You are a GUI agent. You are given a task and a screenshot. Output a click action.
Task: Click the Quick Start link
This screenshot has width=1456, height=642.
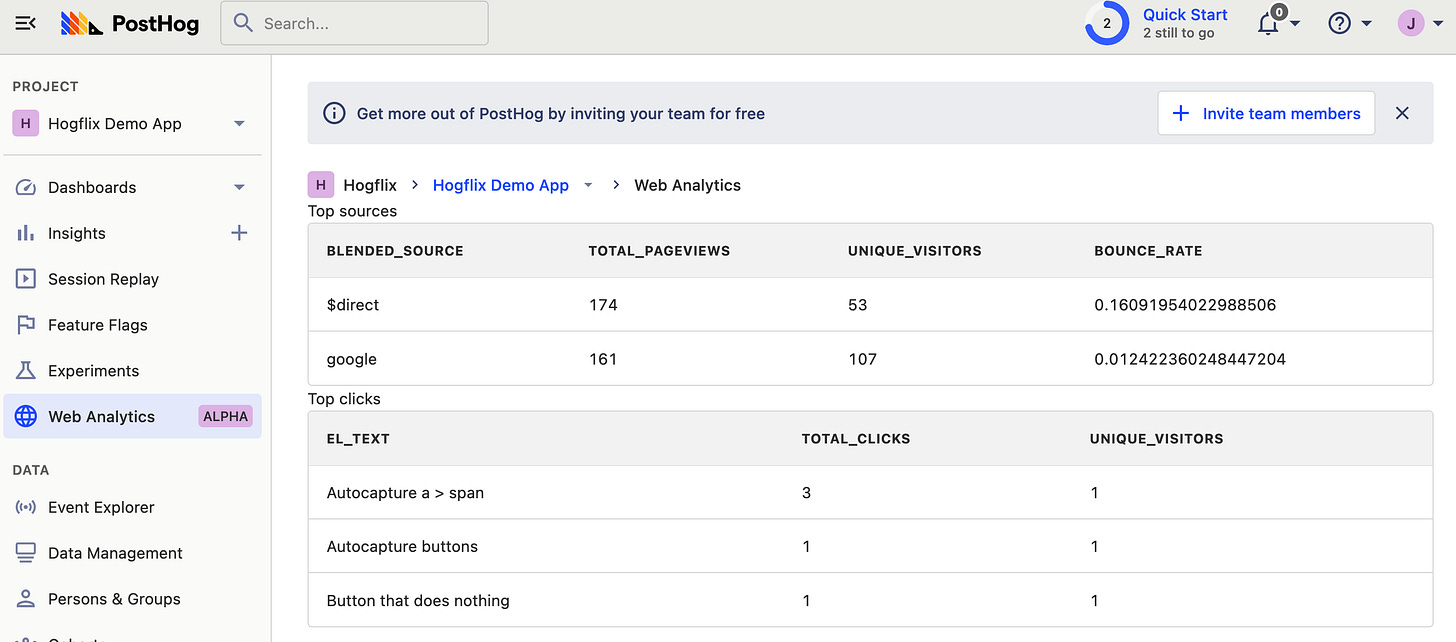coord(1185,15)
